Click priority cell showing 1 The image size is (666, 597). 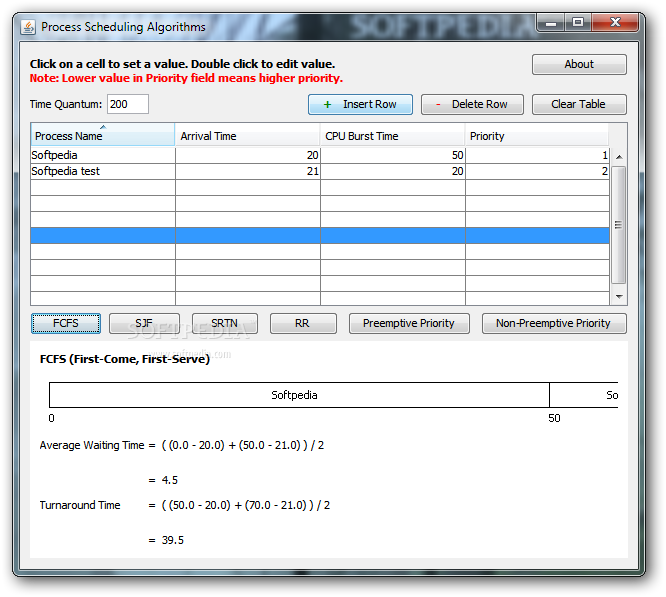(538, 155)
